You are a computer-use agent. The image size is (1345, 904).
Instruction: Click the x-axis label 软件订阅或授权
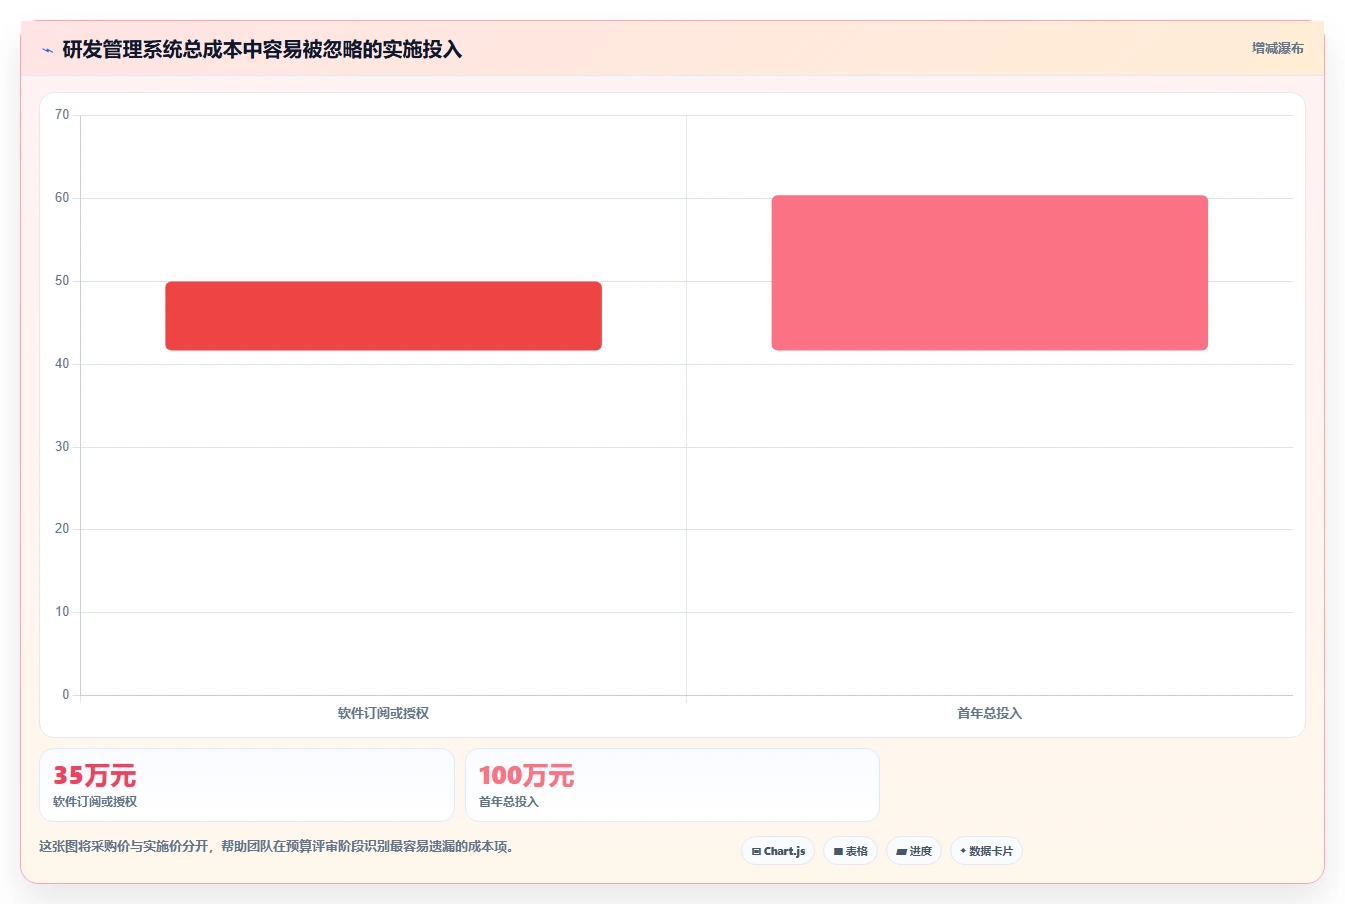tap(383, 713)
